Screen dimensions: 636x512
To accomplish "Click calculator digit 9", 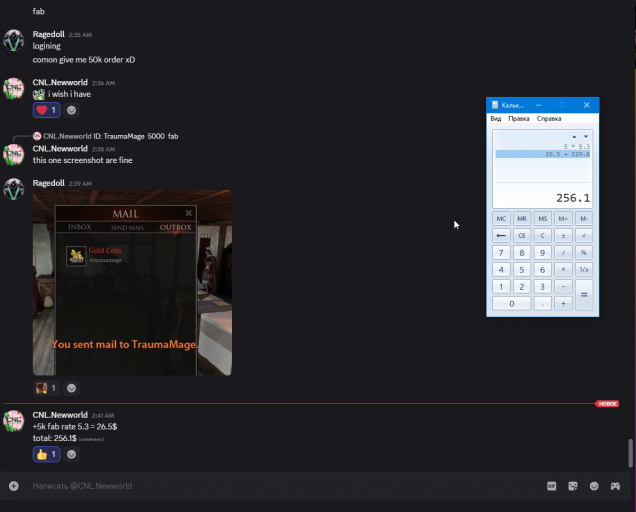I will pos(543,253).
